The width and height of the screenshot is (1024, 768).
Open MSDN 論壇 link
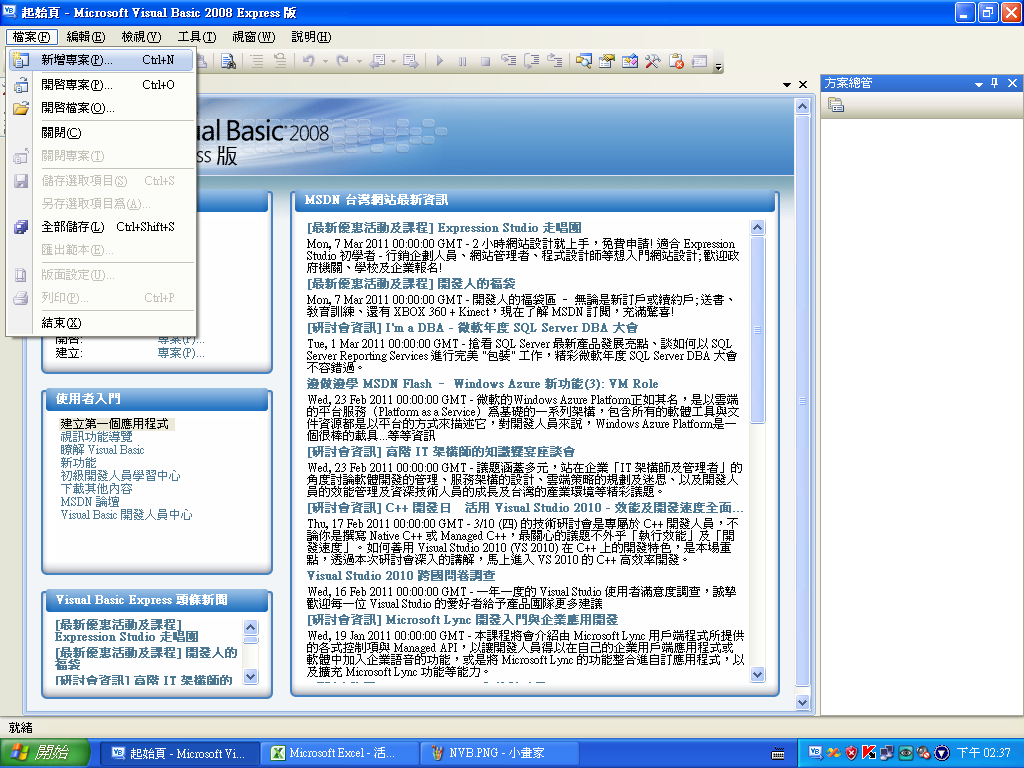point(90,502)
